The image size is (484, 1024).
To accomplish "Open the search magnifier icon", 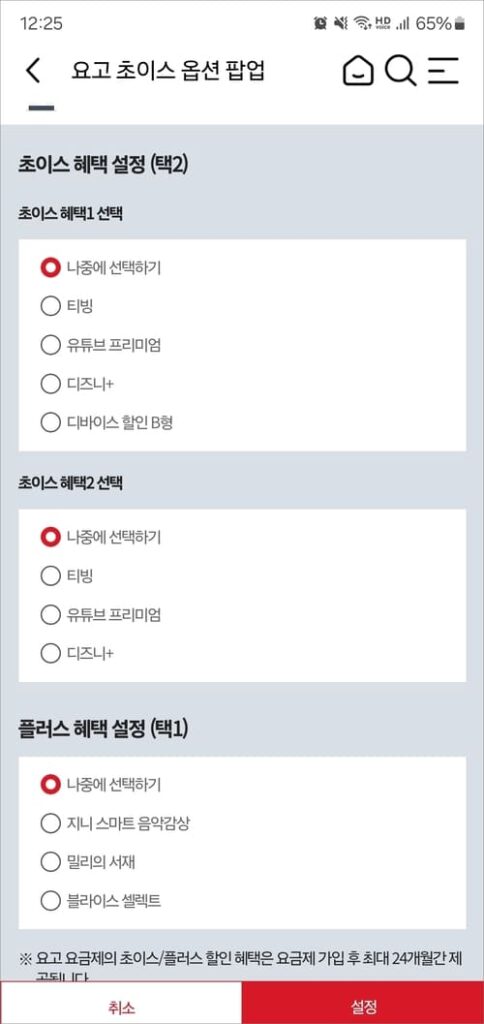I will pos(400,71).
